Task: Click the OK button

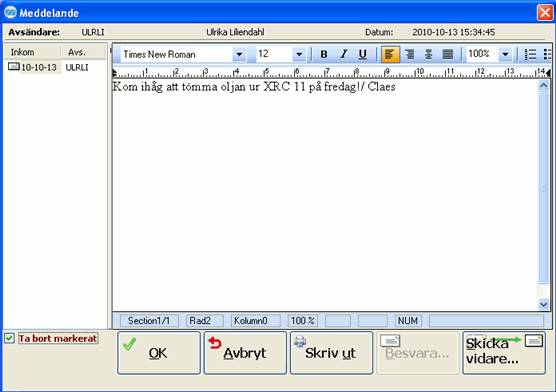Action: (x=159, y=353)
